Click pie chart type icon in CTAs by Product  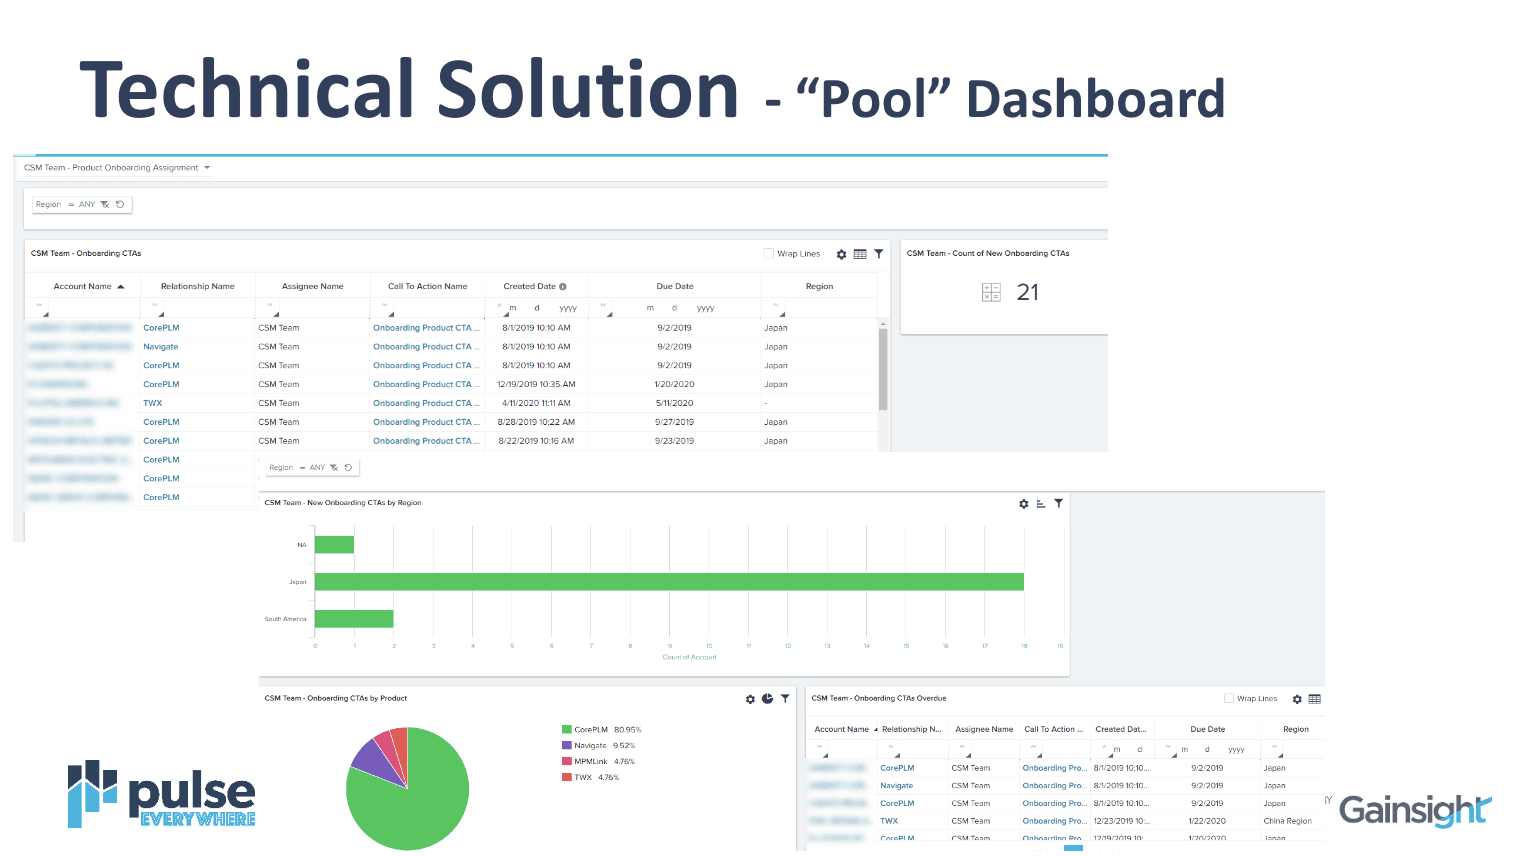click(x=767, y=699)
